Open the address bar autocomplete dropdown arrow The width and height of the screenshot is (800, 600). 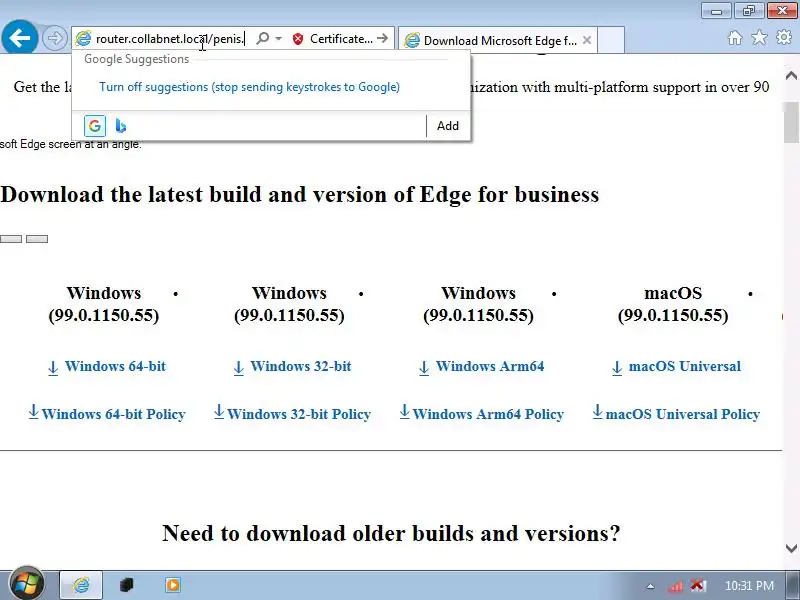(x=279, y=38)
